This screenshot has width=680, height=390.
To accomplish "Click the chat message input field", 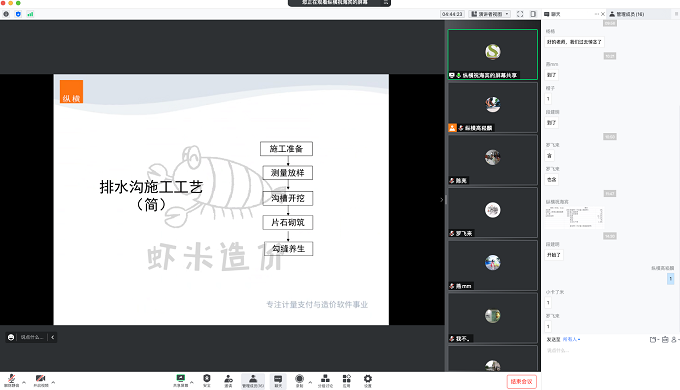I will click(607, 351).
